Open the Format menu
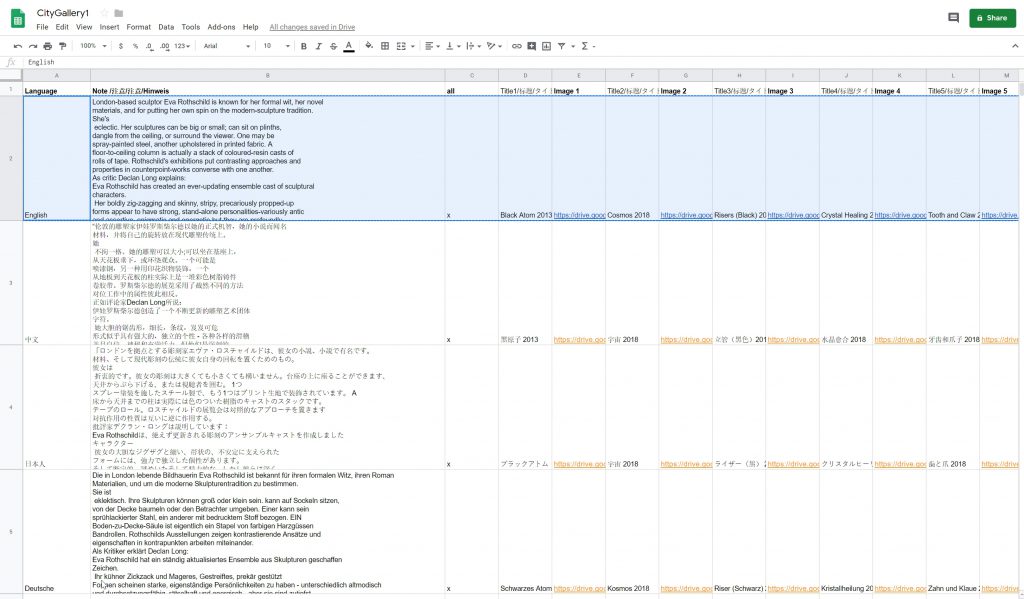Screen dimensions: 1024x599 pos(139,27)
